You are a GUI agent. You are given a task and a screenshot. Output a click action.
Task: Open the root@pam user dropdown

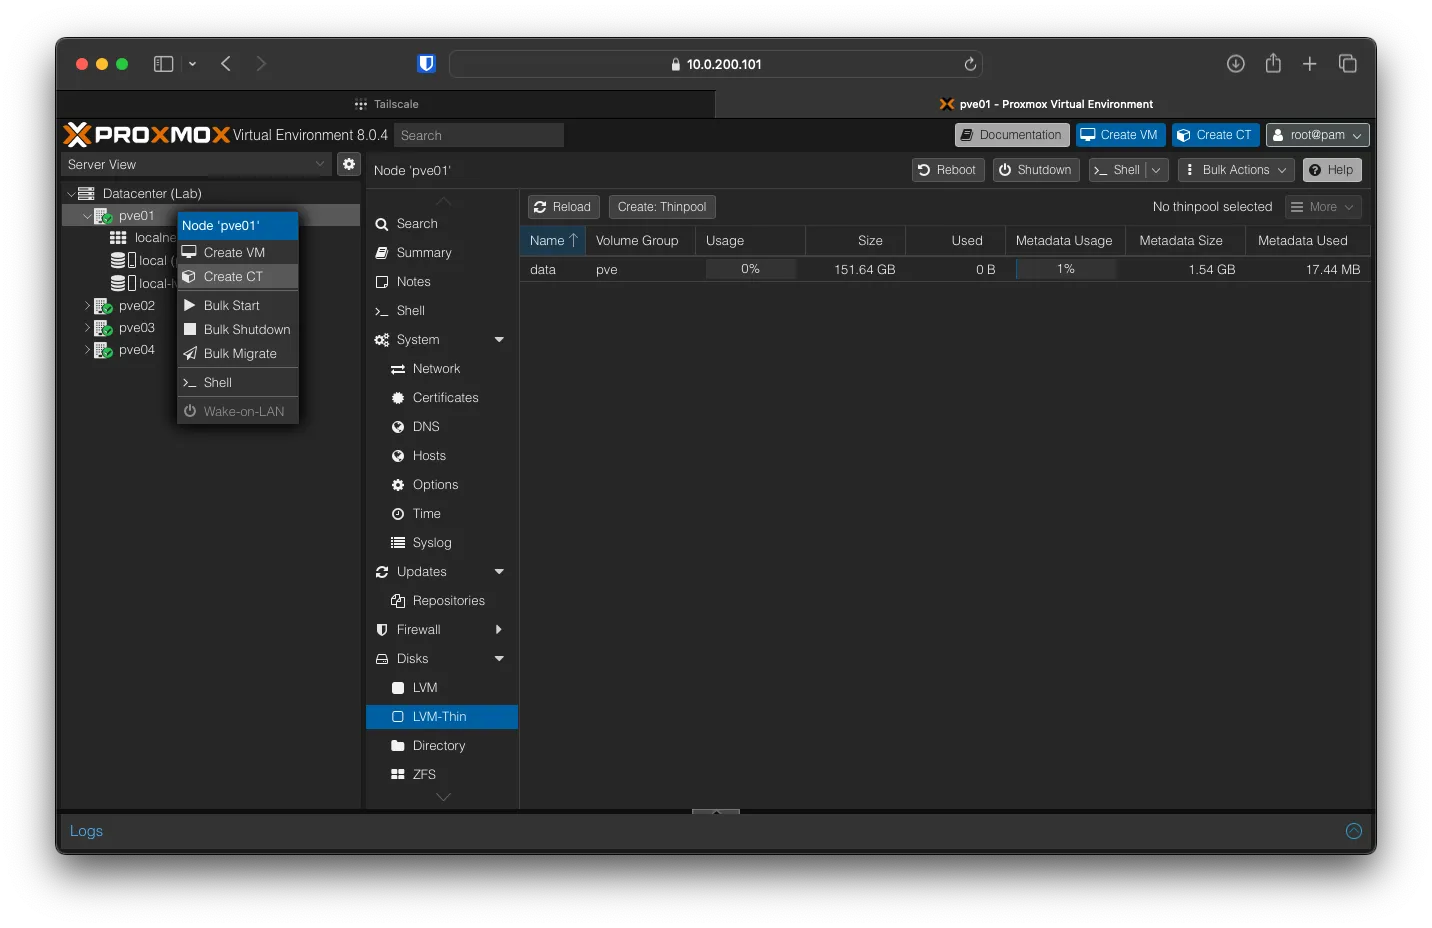pyautogui.click(x=1317, y=135)
